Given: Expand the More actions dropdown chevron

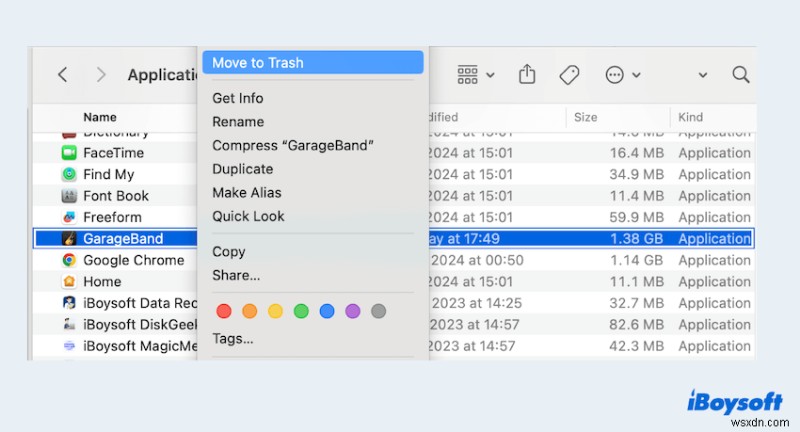Looking at the screenshot, I should pos(636,75).
